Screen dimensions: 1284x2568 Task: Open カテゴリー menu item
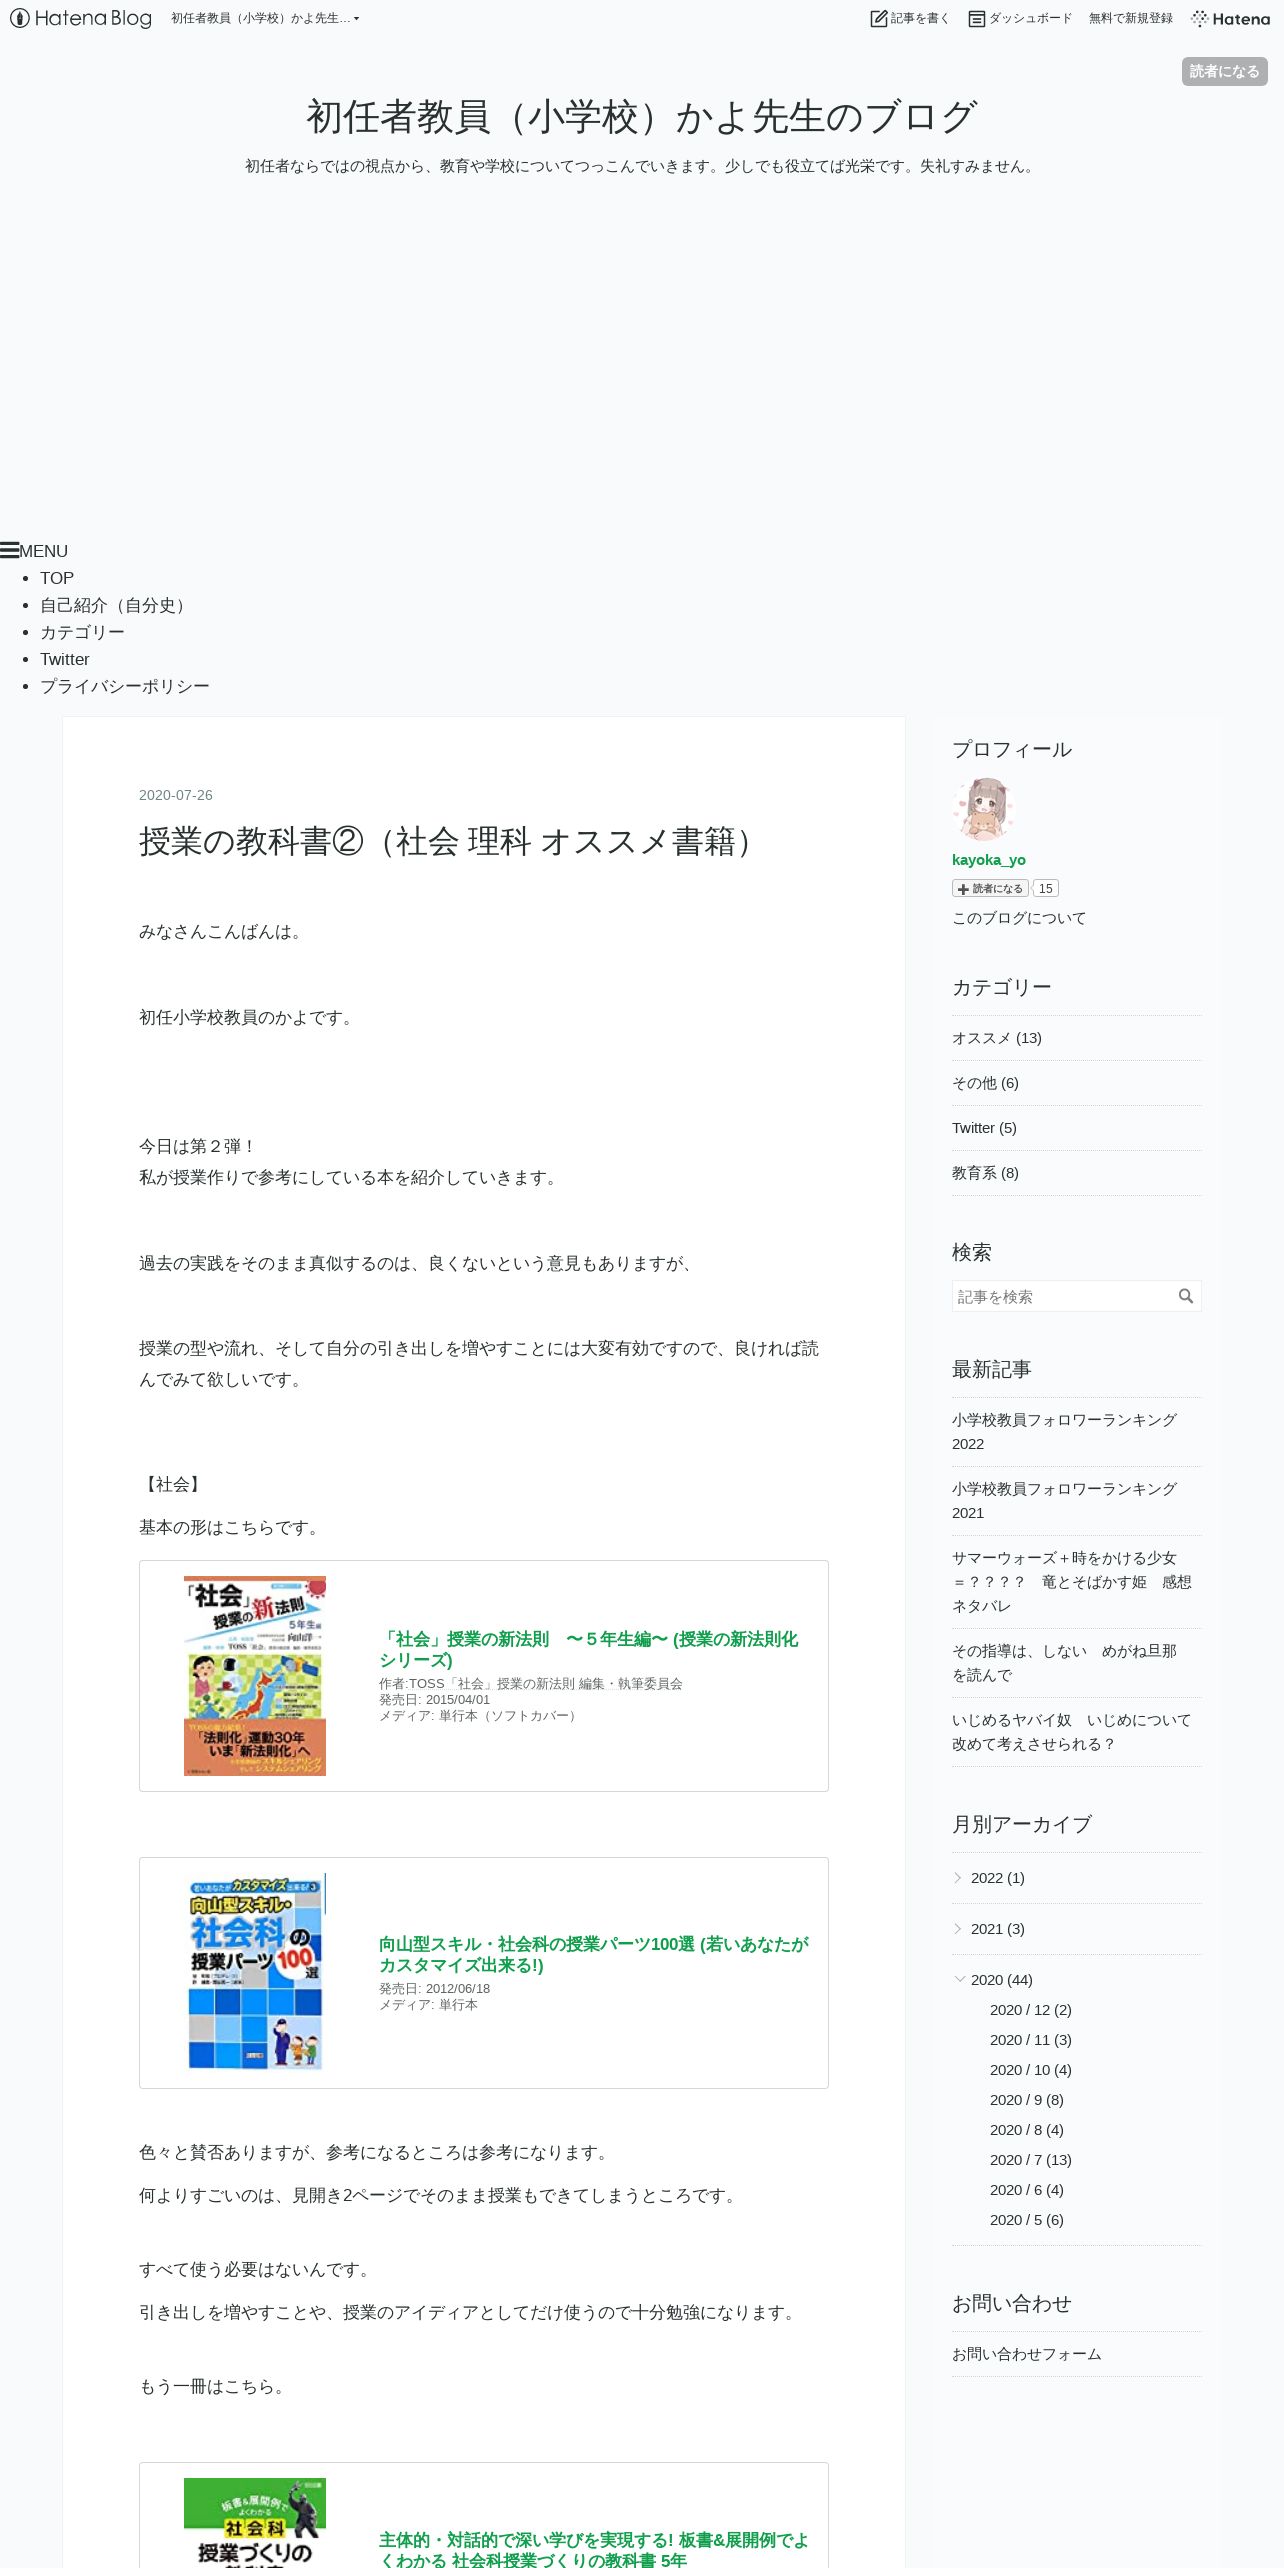coord(82,632)
